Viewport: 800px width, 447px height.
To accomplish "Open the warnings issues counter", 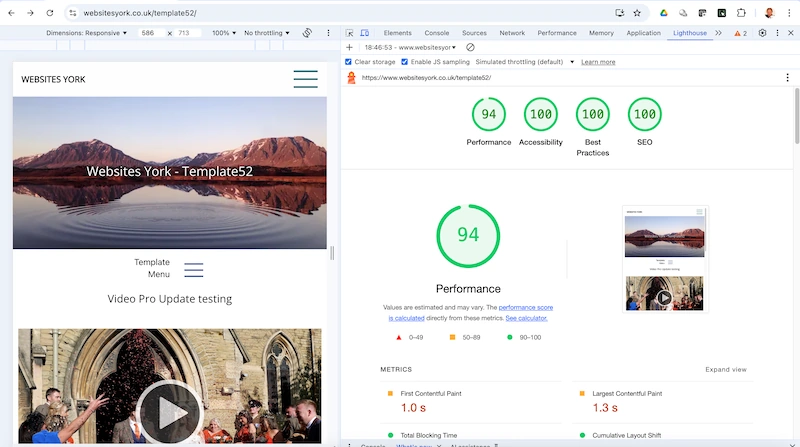I will 740,33.
